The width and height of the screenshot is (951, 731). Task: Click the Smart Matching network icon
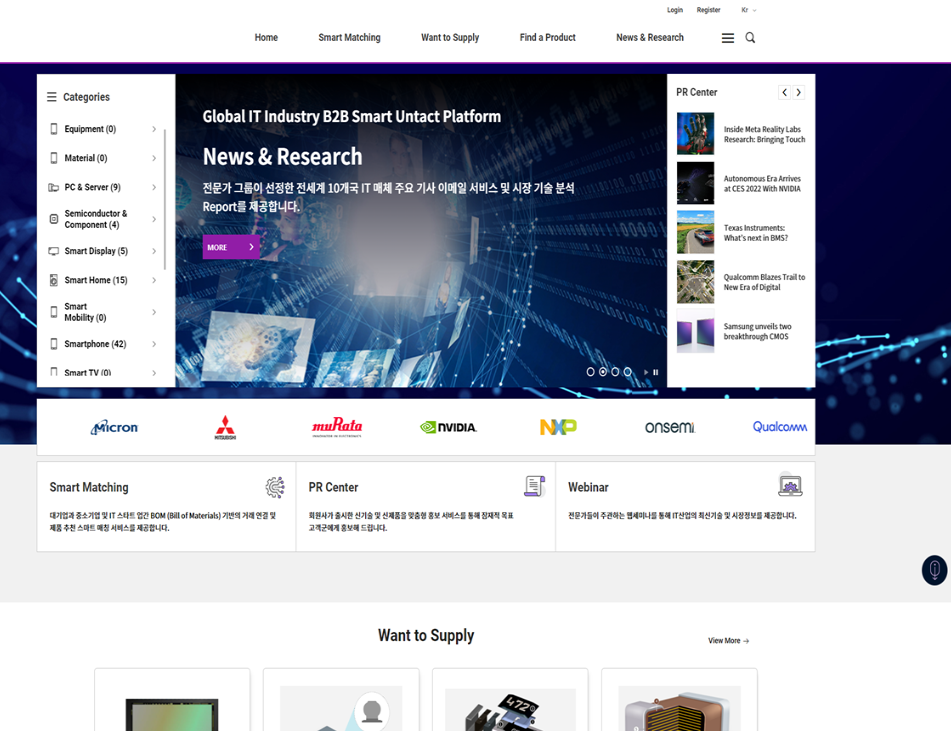pyautogui.click(x=275, y=487)
